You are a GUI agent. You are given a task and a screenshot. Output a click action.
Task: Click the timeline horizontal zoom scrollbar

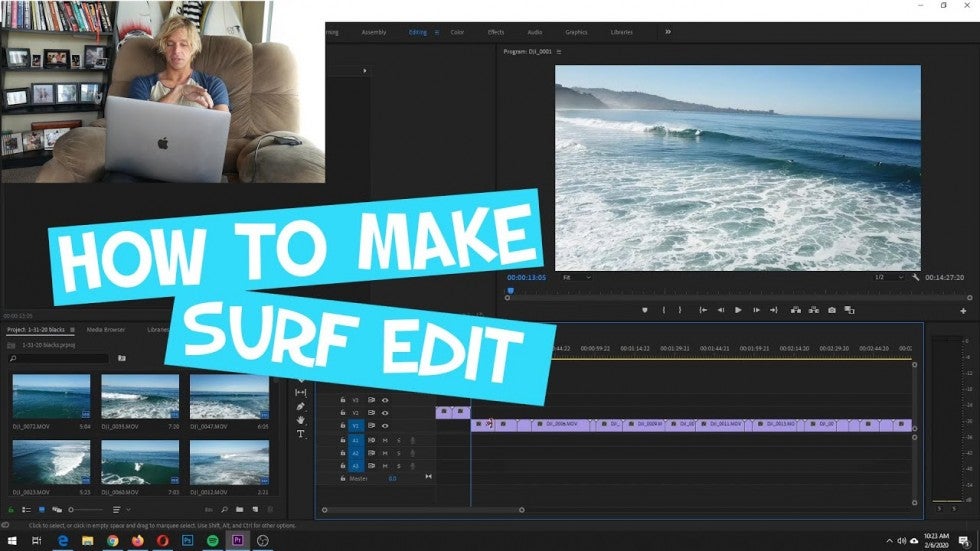click(x=423, y=510)
